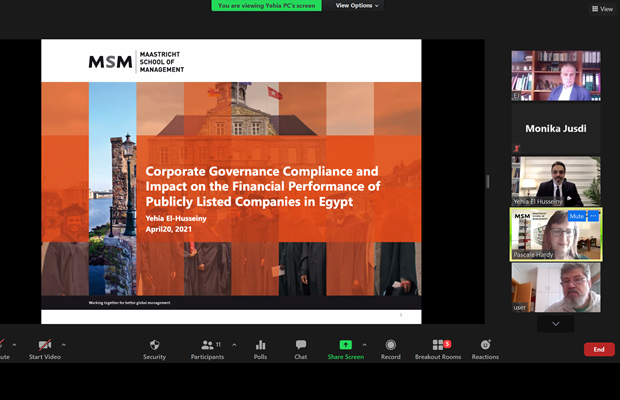Select the 'user' participant video thumbnail
This screenshot has height=400, width=620.
556,288
